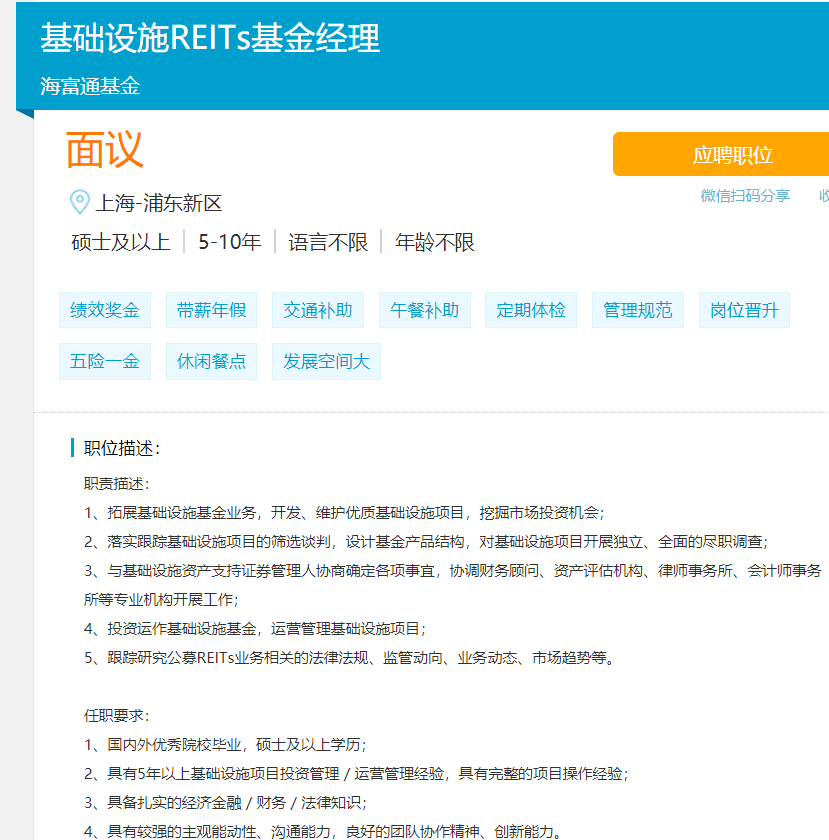
Task: Click the 收藏 collect link at top right
Action: coord(822,197)
